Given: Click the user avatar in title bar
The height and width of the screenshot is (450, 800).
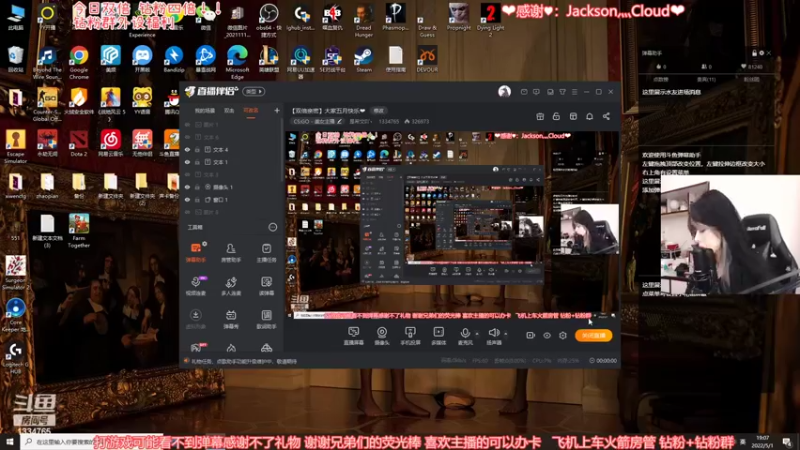Looking at the screenshot, I should coord(504,91).
